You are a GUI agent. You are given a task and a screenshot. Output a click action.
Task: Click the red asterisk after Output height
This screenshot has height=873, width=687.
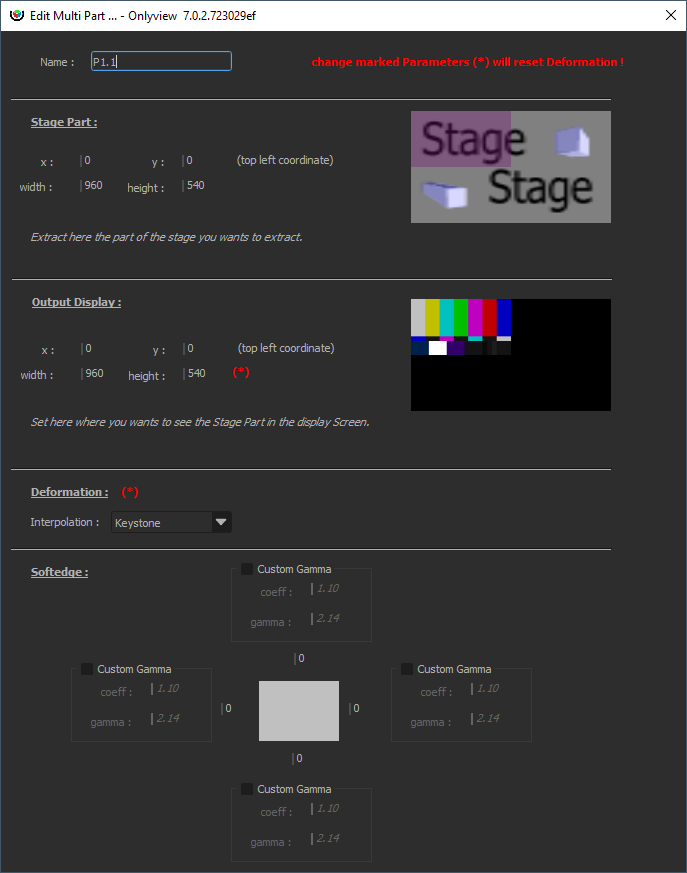(241, 372)
